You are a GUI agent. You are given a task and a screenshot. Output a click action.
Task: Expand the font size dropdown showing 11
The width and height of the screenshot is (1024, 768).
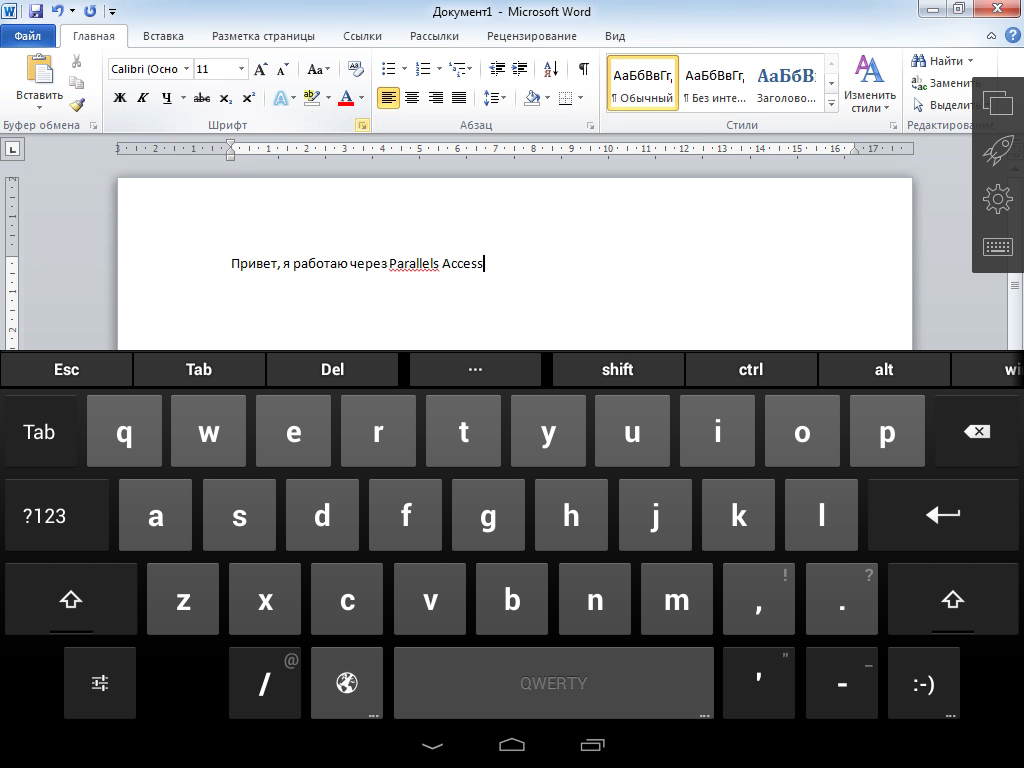(x=241, y=69)
